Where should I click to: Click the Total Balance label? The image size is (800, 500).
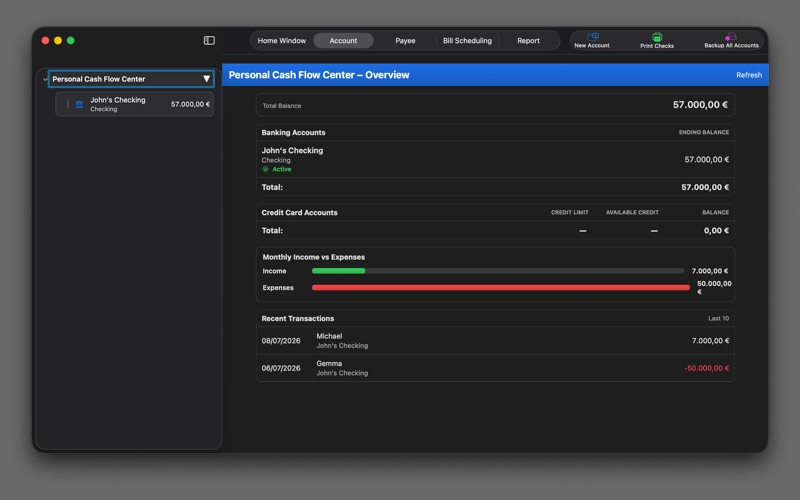(282, 106)
